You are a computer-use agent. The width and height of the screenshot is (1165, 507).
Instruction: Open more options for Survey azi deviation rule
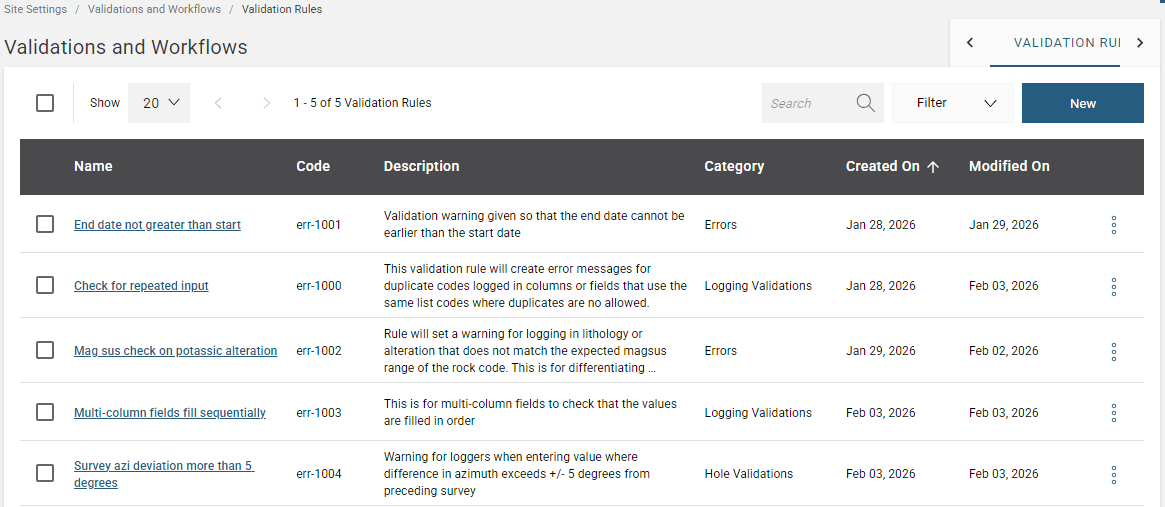point(1113,474)
